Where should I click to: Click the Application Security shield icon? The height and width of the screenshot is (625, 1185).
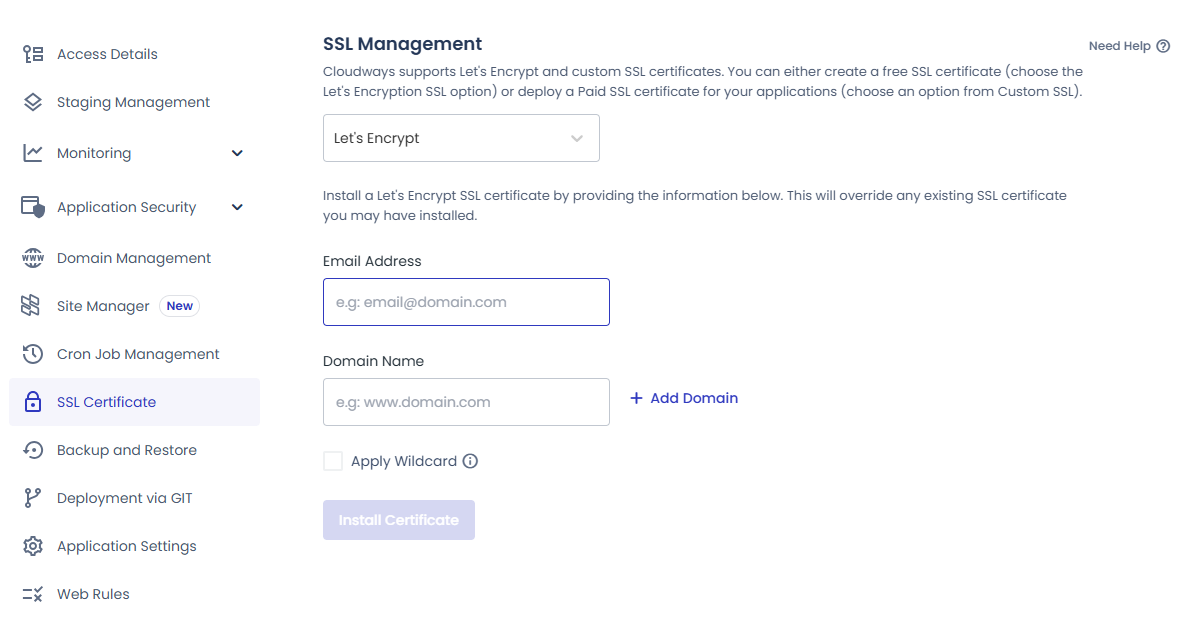[32, 206]
